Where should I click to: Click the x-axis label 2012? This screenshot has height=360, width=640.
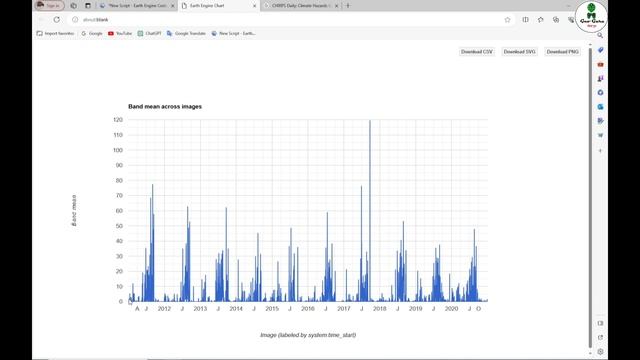click(164, 309)
